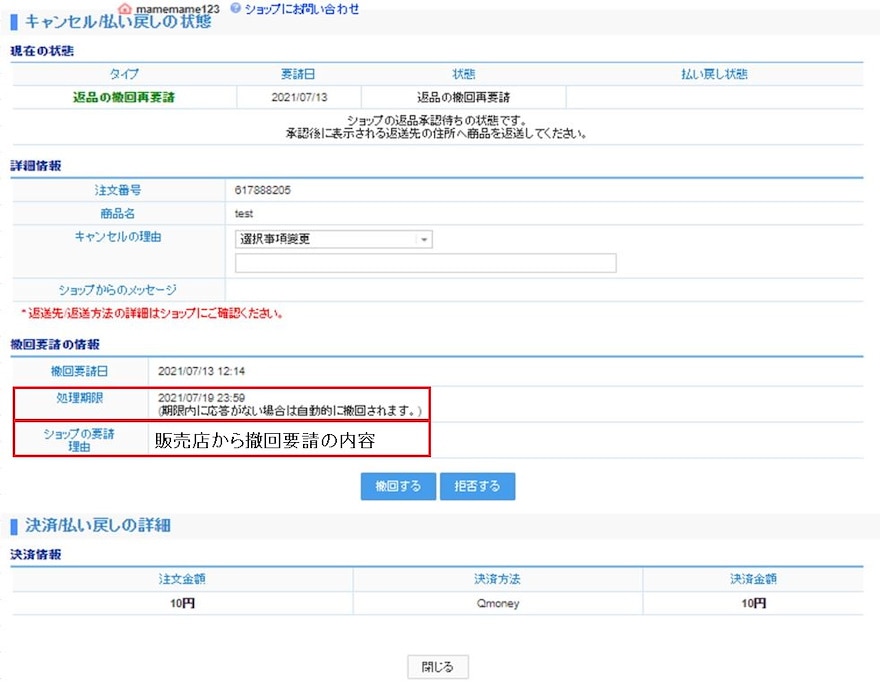Click the 払い戻し状態 column header
880x685 pixels.
pos(714,74)
